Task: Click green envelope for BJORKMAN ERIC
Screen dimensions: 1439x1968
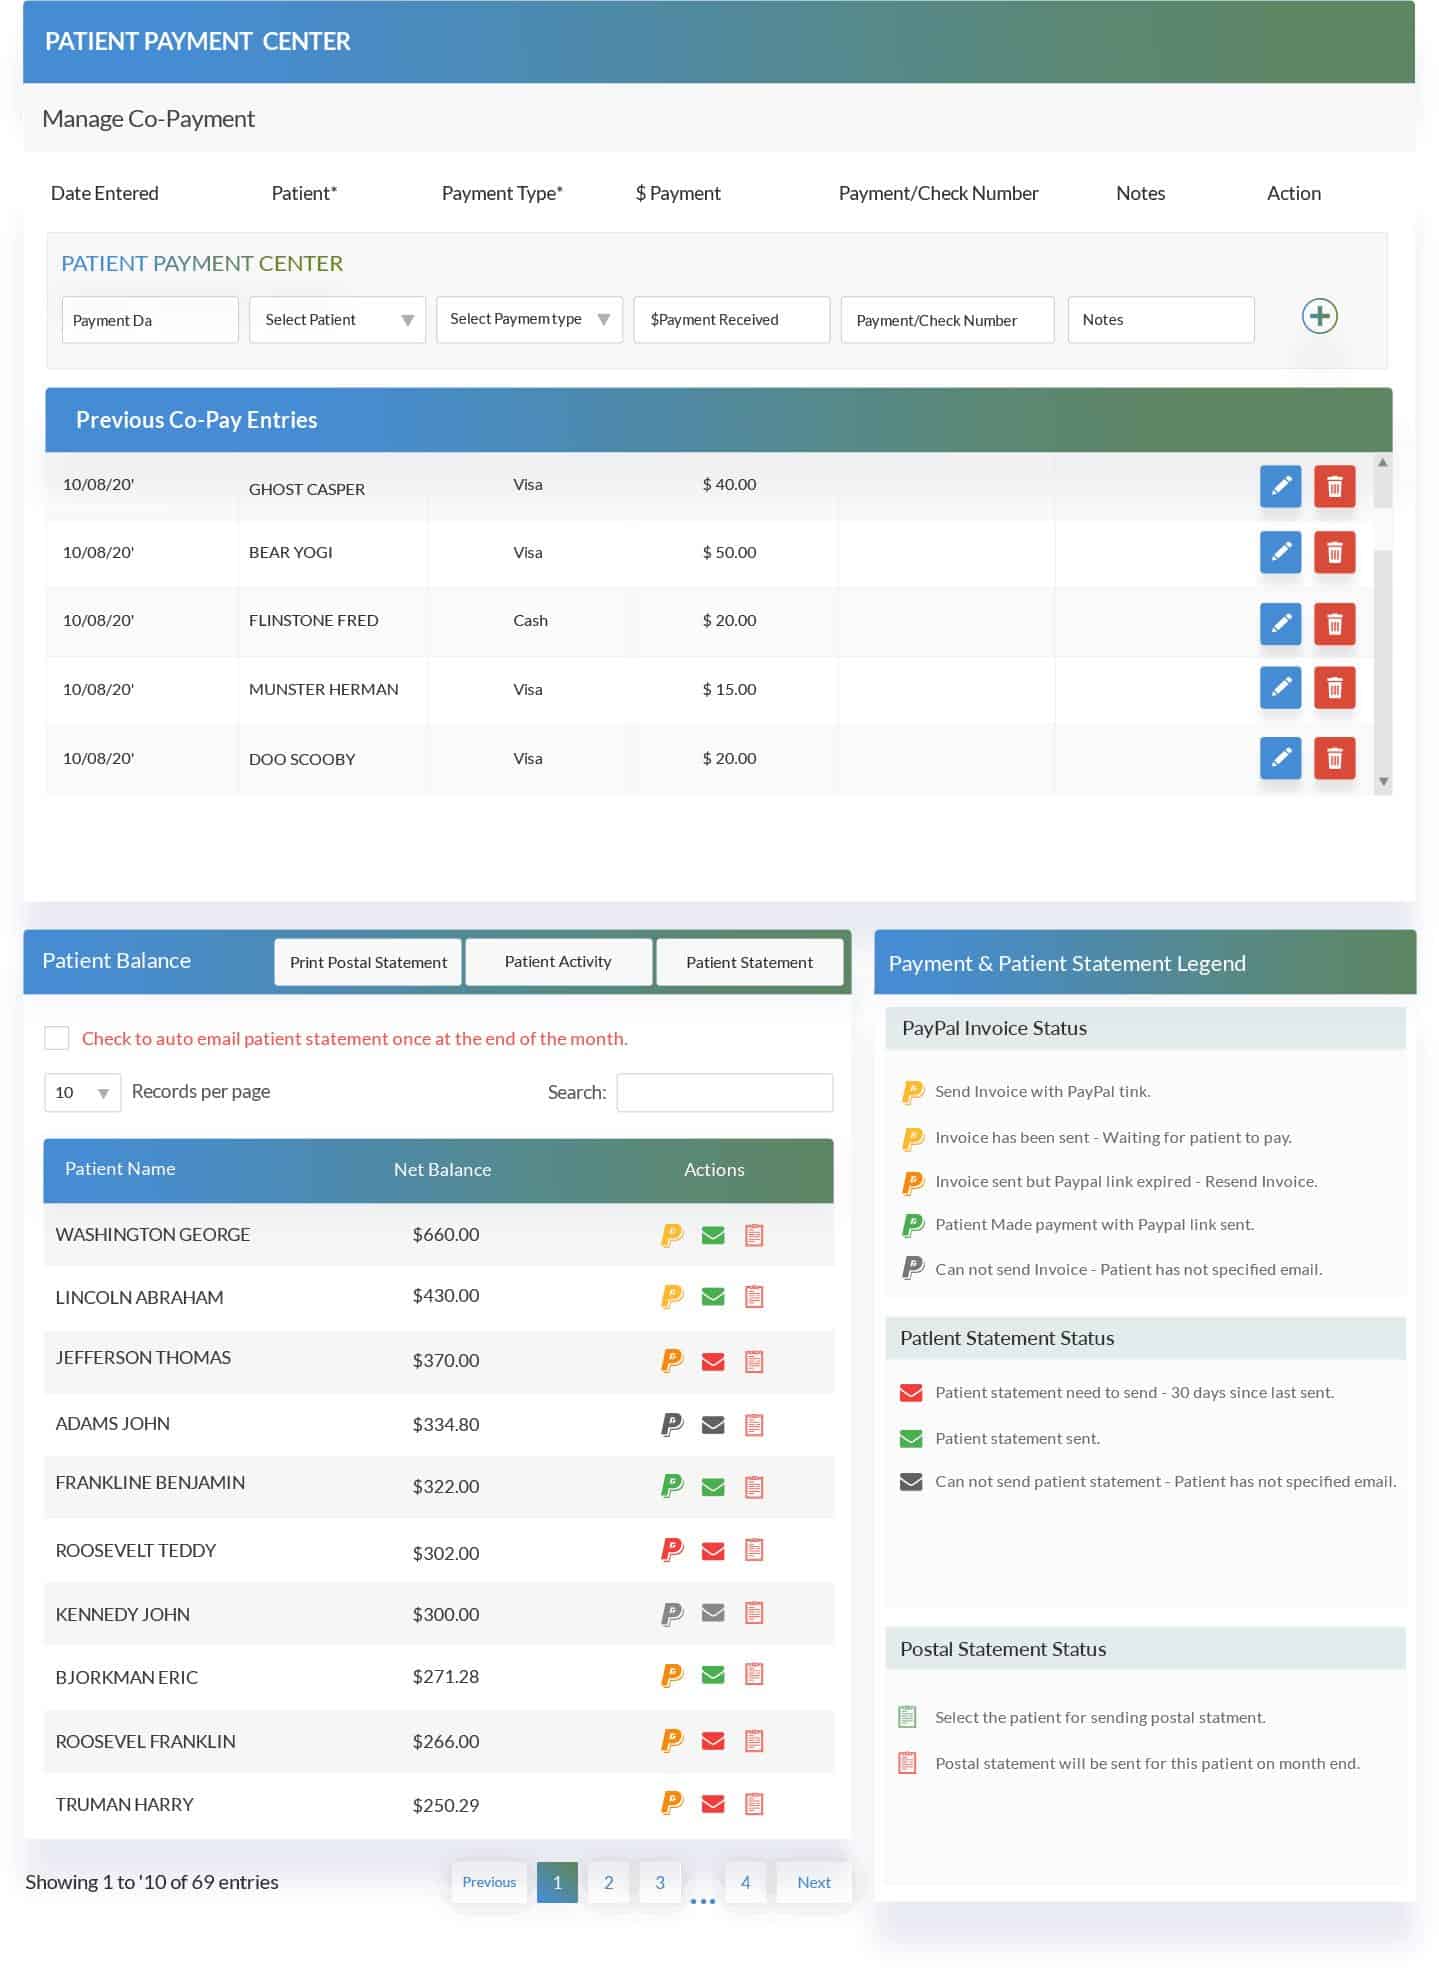Action: point(713,1674)
